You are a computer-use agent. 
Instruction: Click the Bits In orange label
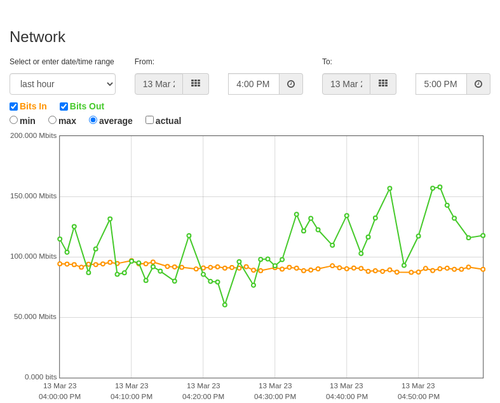pyautogui.click(x=33, y=106)
